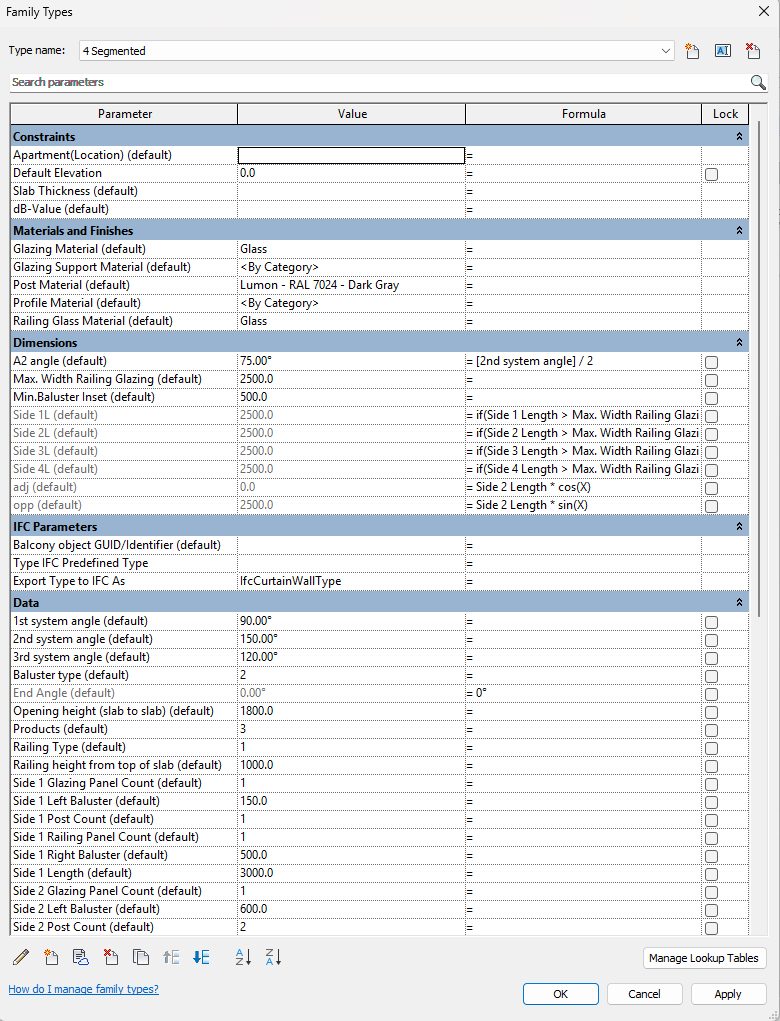Click Products value 3
Image resolution: width=780 pixels, height=1021 pixels.
pyautogui.click(x=352, y=729)
